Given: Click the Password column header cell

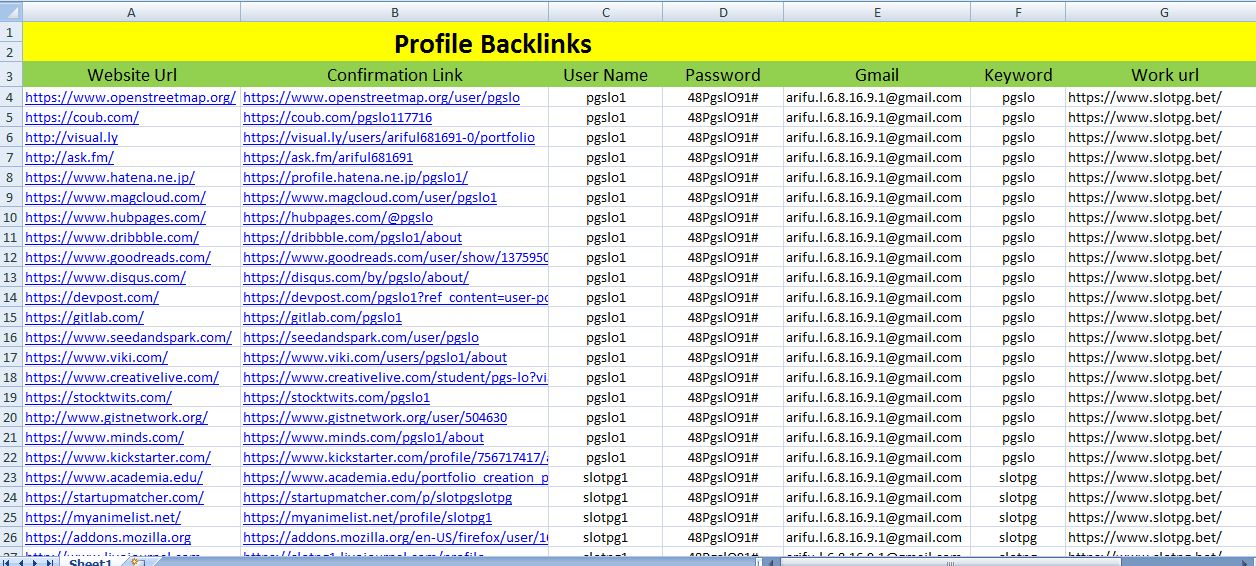Looking at the screenshot, I should pyautogui.click(x=722, y=75).
